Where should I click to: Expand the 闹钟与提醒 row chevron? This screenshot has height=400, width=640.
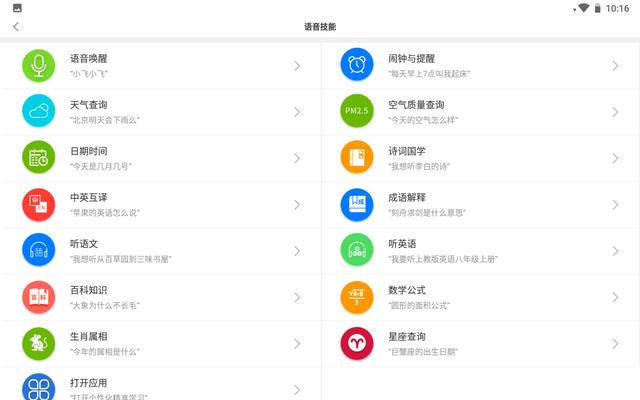click(x=616, y=66)
